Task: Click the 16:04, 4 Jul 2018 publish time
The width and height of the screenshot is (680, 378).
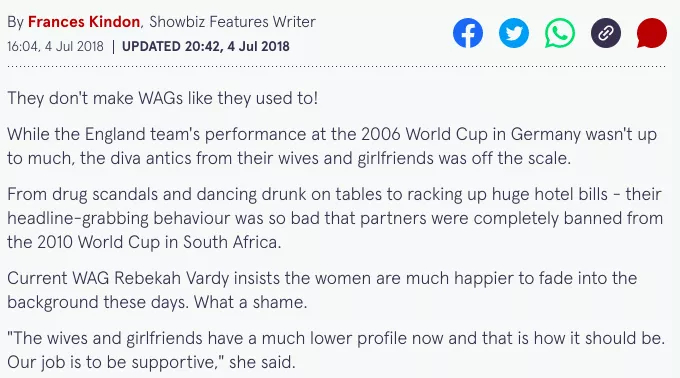Action: tap(56, 46)
